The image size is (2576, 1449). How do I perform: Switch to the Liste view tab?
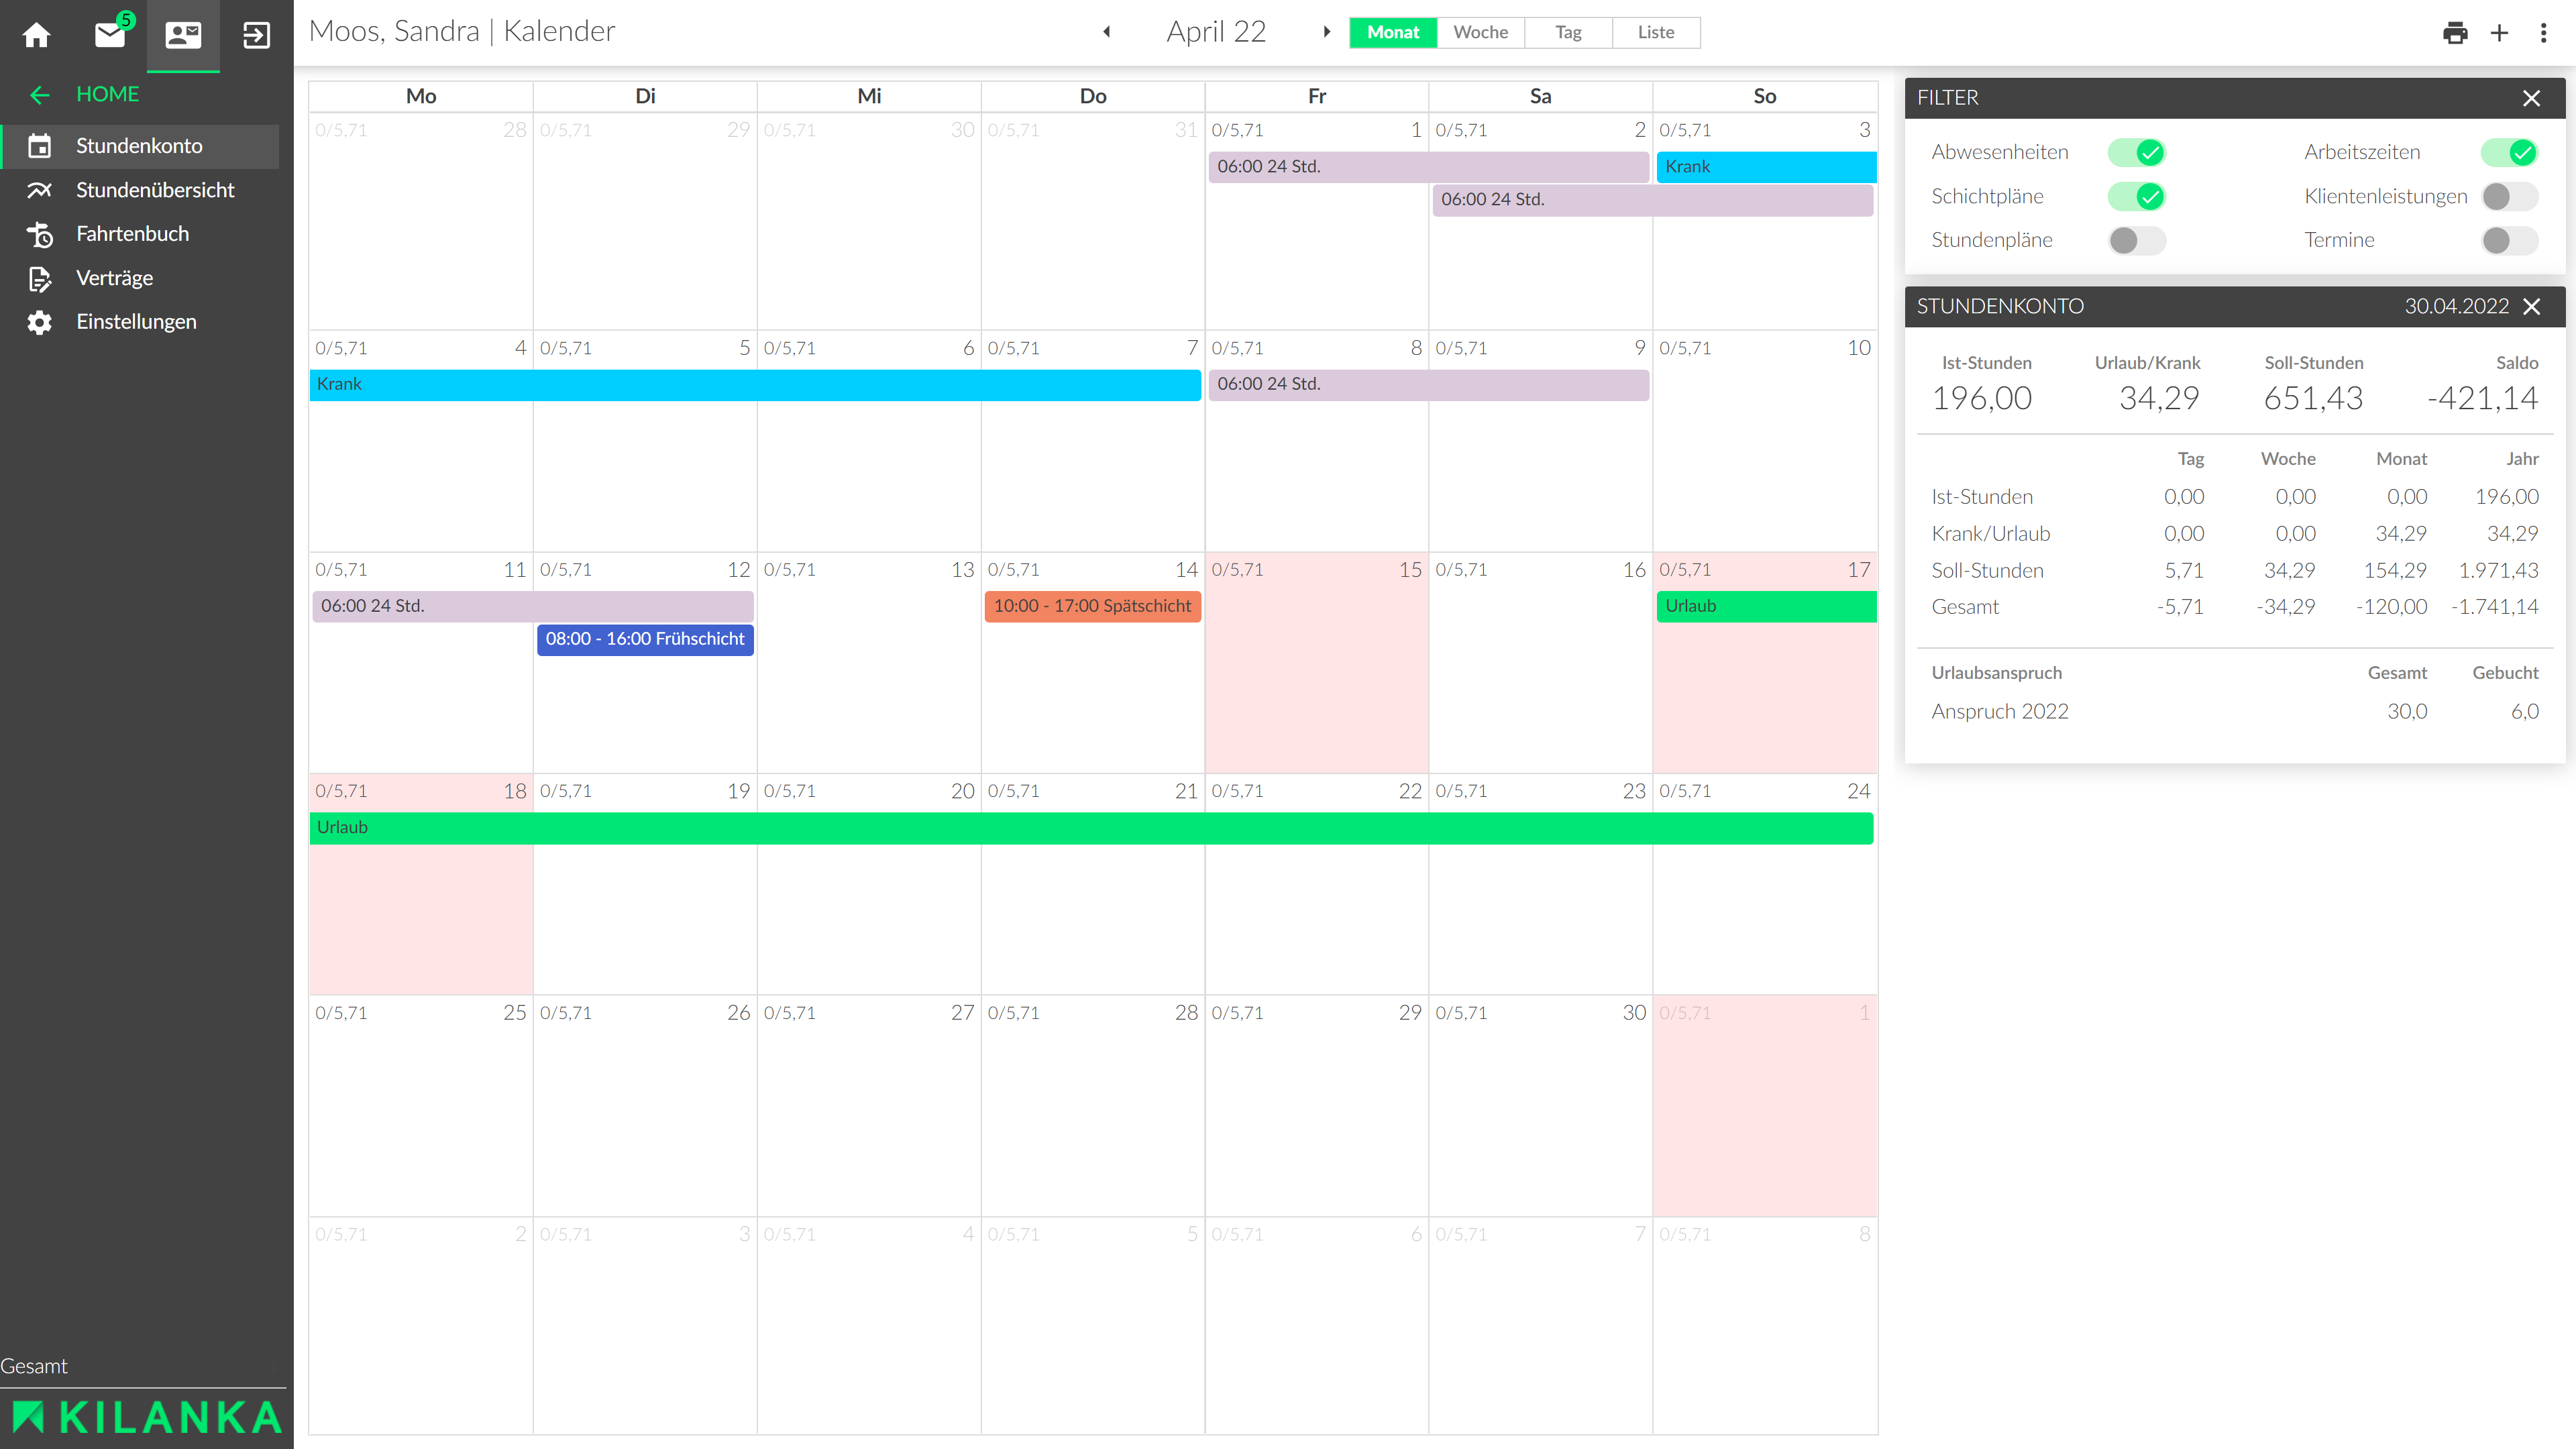click(x=1655, y=32)
